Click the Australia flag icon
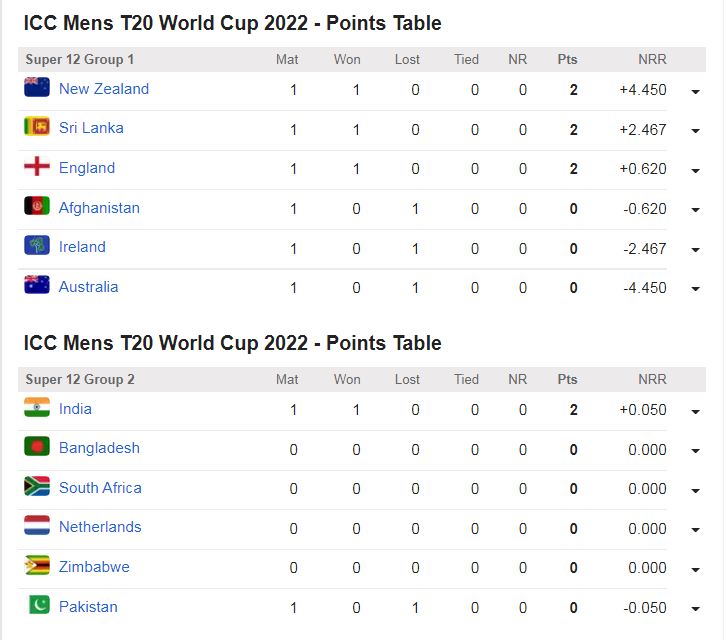This screenshot has width=724, height=640. (37, 286)
